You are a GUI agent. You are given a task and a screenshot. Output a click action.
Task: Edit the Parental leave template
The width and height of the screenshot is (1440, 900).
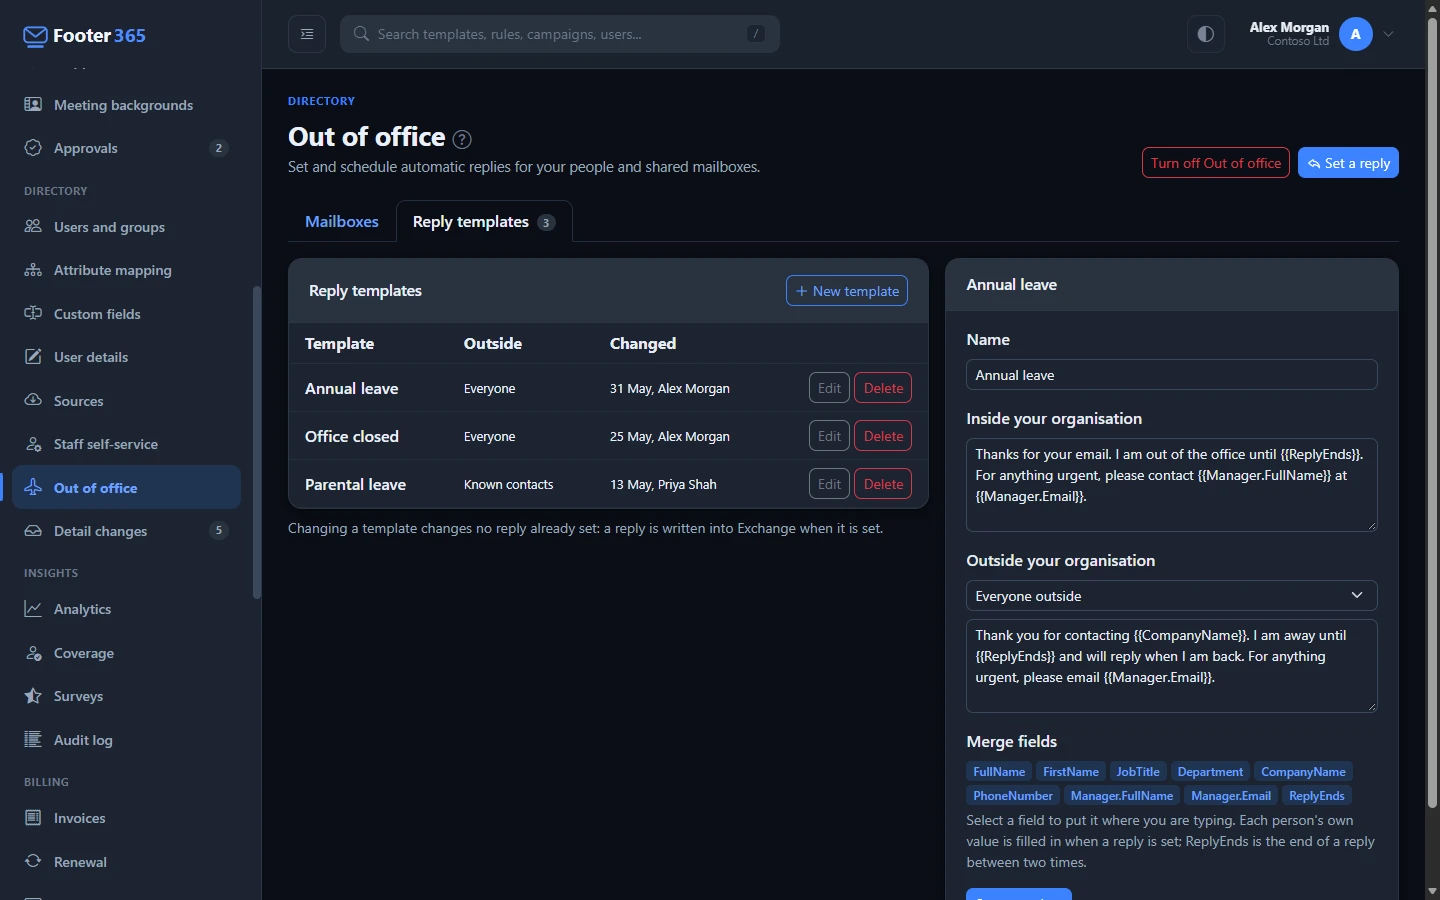[829, 484]
